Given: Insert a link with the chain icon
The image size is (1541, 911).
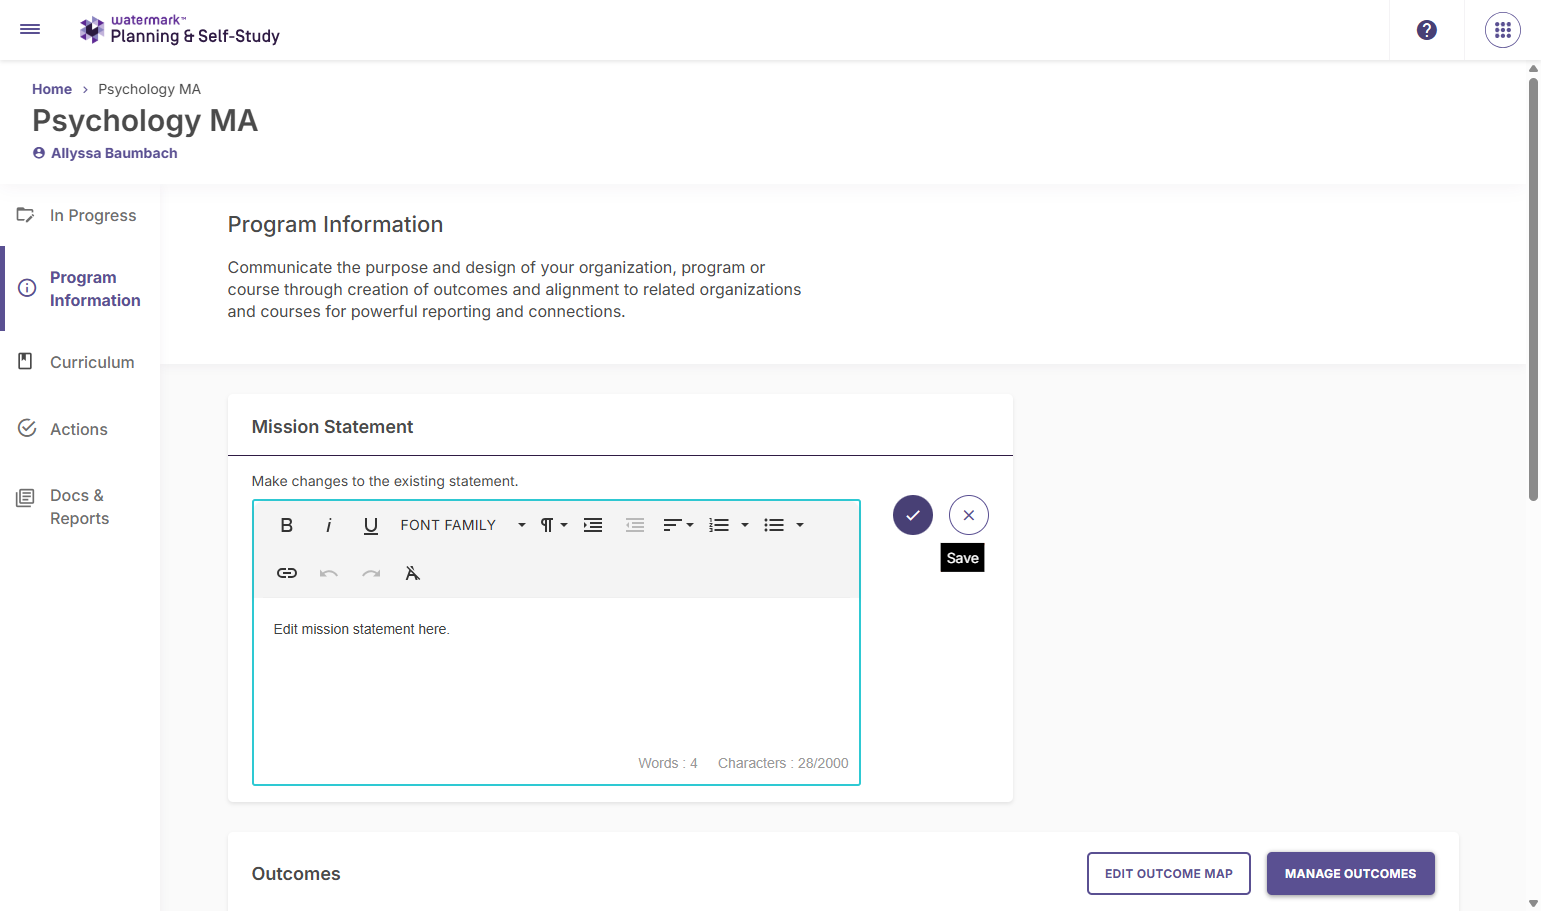Looking at the screenshot, I should pyautogui.click(x=286, y=573).
